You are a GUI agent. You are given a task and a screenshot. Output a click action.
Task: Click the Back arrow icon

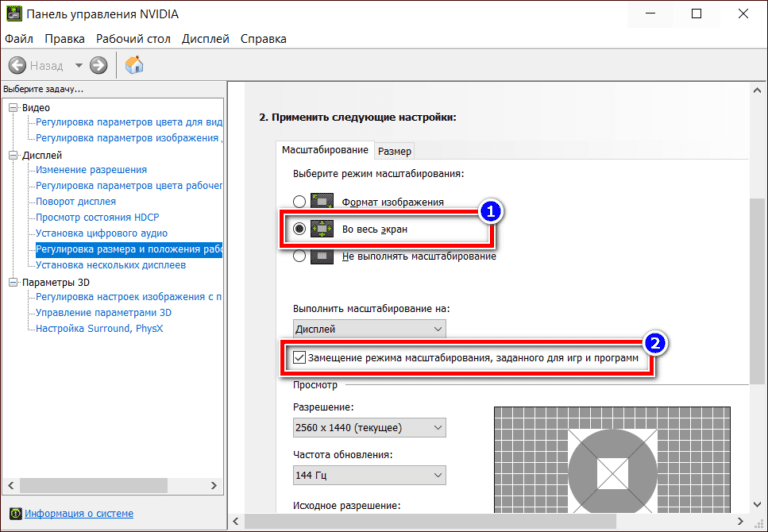[18, 65]
